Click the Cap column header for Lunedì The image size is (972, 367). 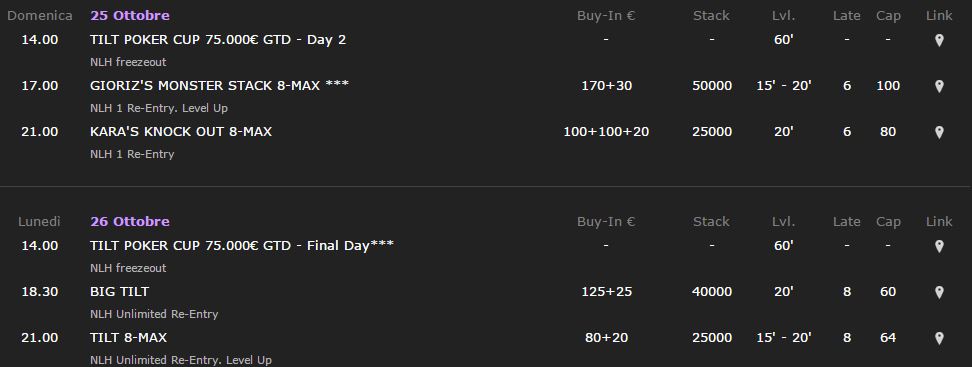888,222
